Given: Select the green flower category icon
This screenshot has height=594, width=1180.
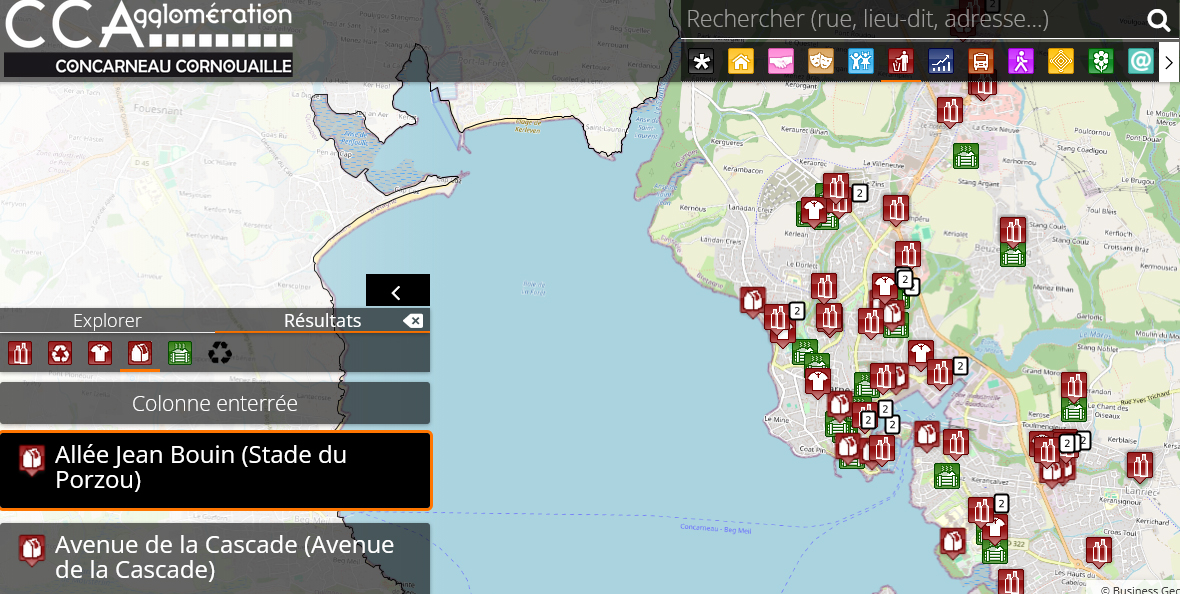Looking at the screenshot, I should tap(1101, 62).
